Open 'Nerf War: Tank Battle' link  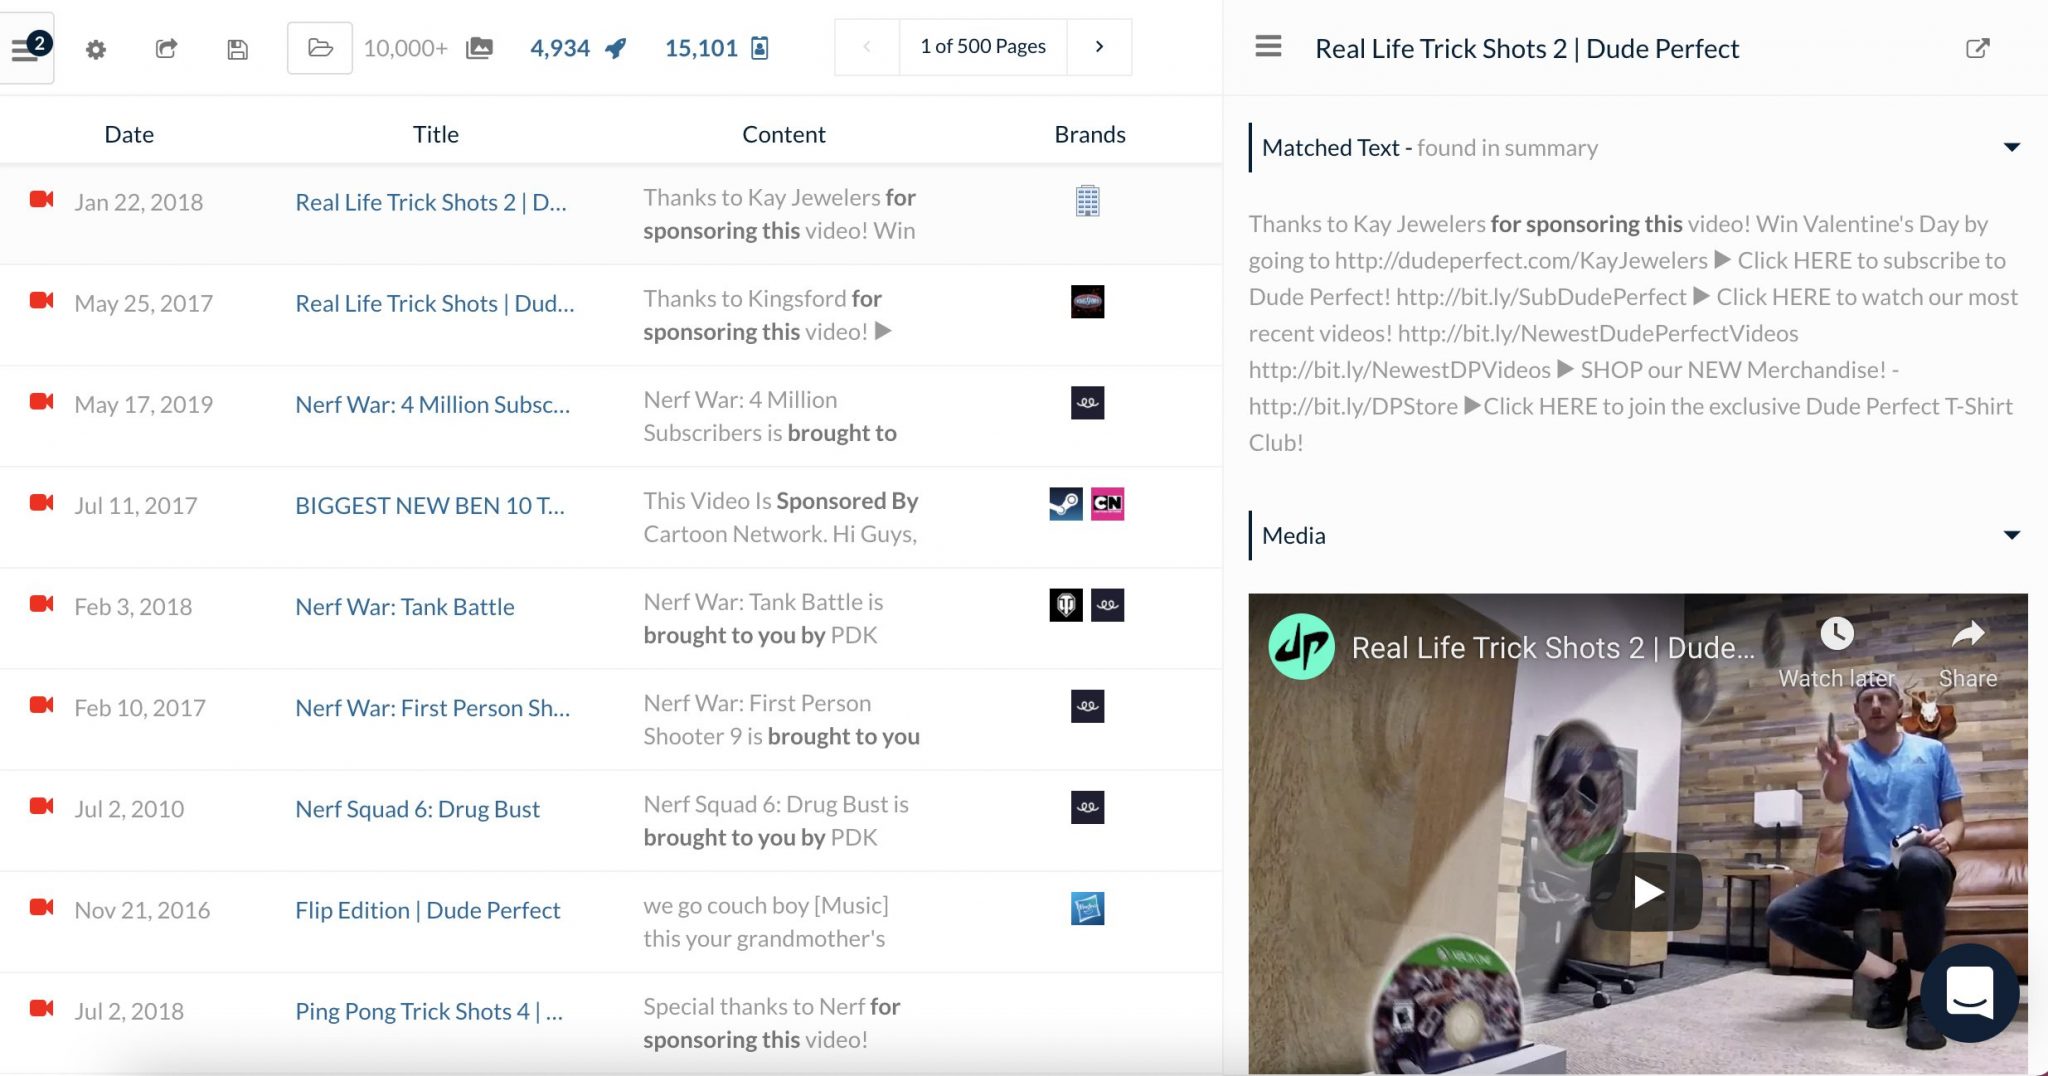coord(405,606)
